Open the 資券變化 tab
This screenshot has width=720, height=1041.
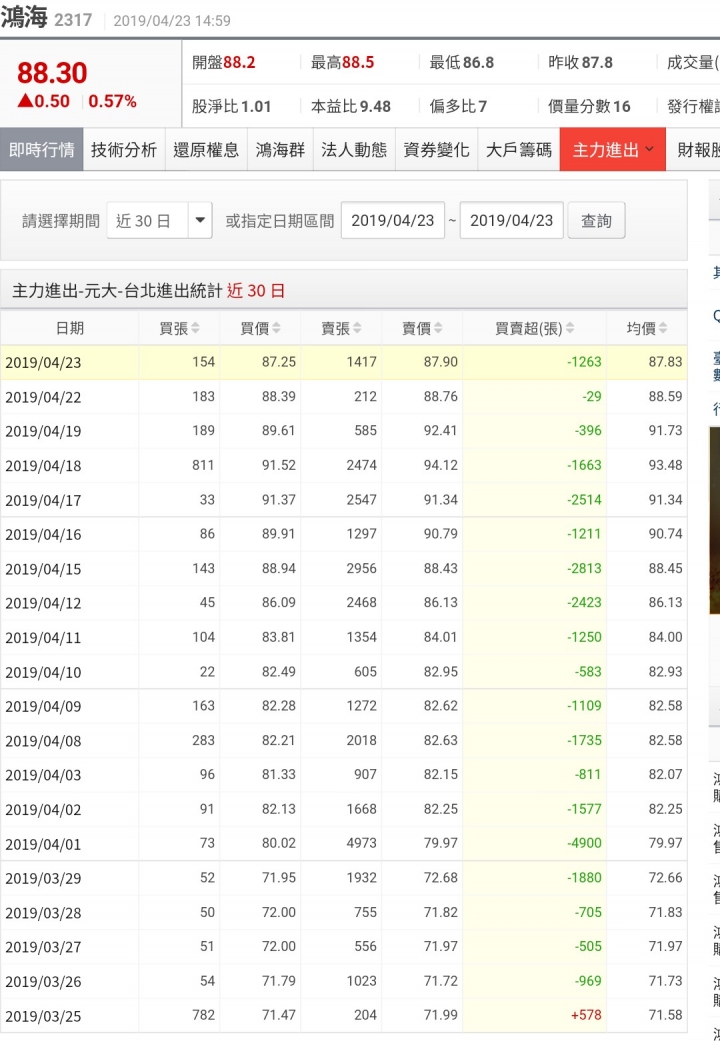pos(436,149)
